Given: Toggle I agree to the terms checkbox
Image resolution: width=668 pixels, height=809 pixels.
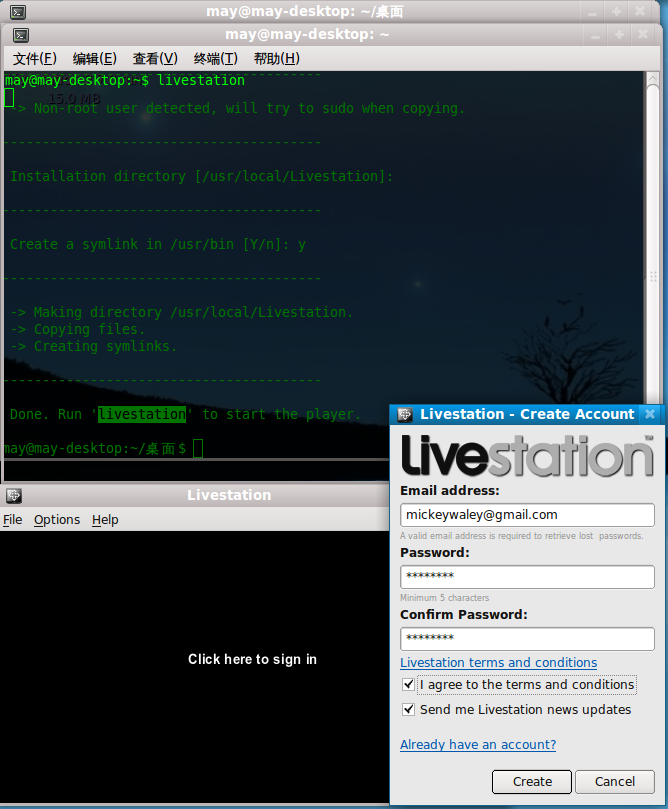Looking at the screenshot, I should (409, 685).
